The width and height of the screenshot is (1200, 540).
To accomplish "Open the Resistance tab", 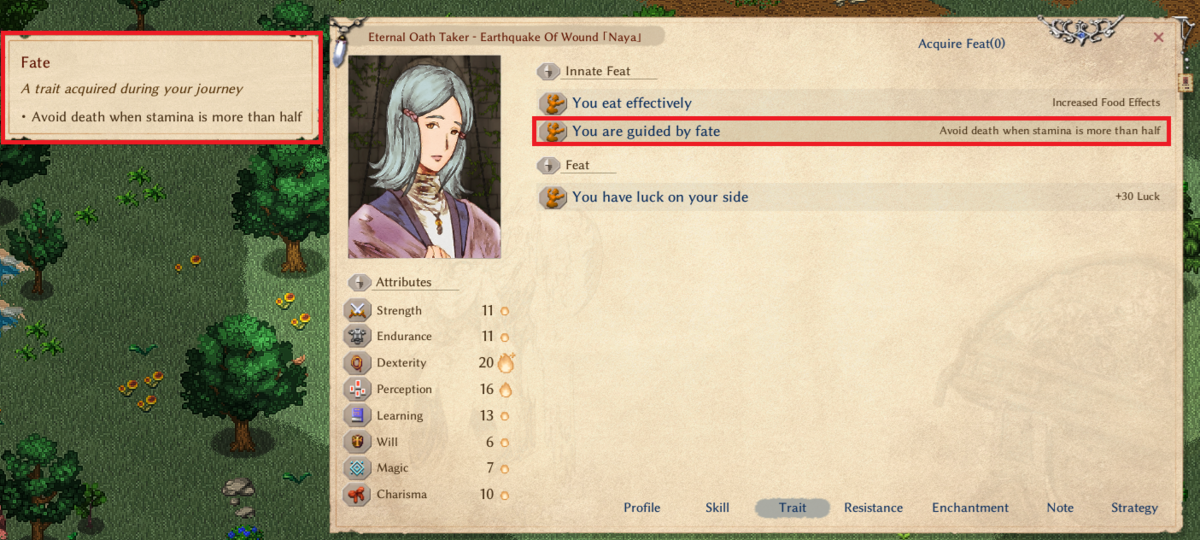I will 873,508.
